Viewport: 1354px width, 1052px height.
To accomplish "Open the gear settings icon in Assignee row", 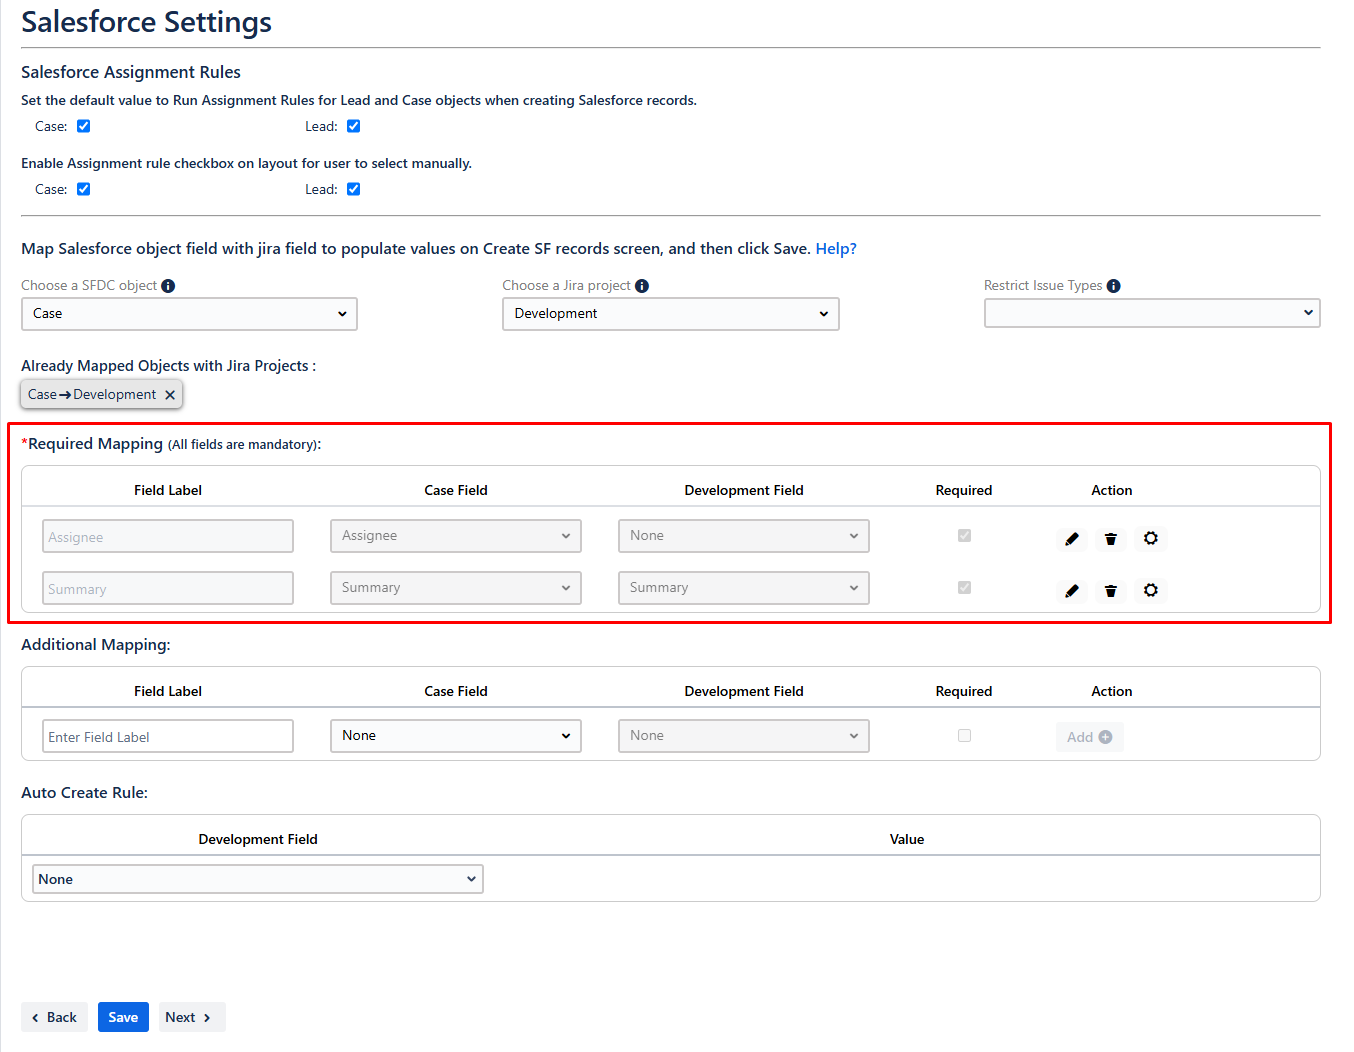I will point(1151,538).
